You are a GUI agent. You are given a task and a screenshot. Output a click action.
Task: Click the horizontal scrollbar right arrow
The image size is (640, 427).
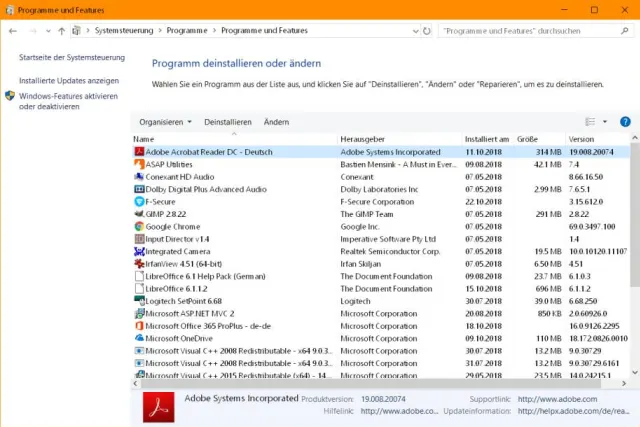click(x=624, y=383)
